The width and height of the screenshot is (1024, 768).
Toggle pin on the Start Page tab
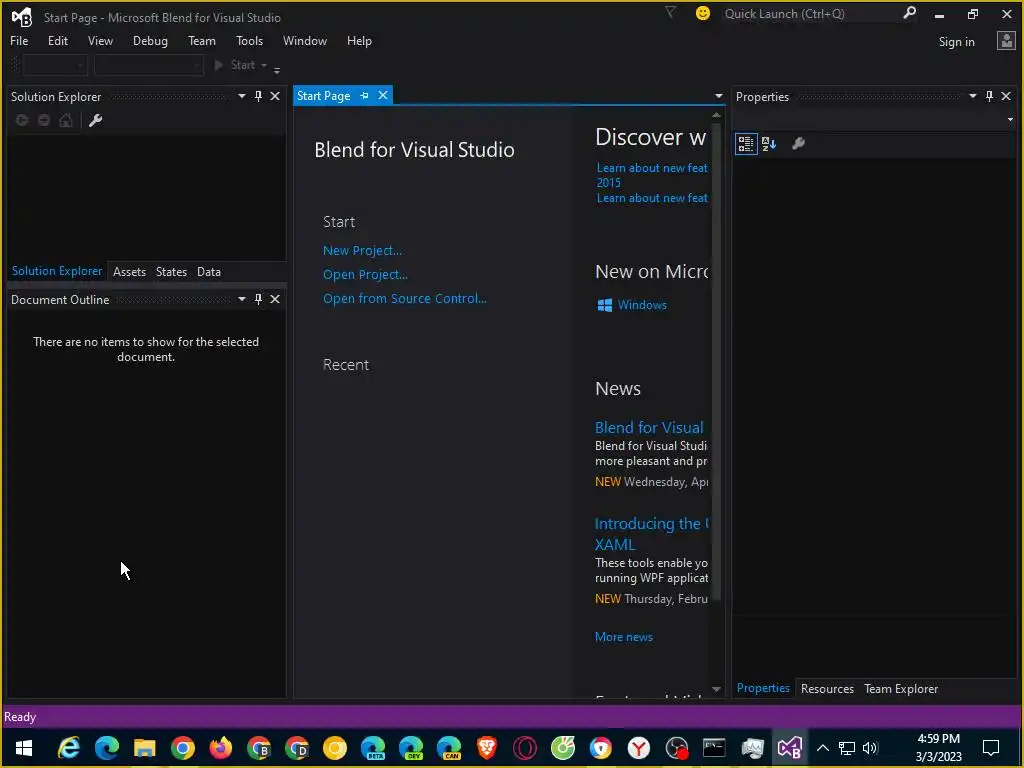coord(364,96)
